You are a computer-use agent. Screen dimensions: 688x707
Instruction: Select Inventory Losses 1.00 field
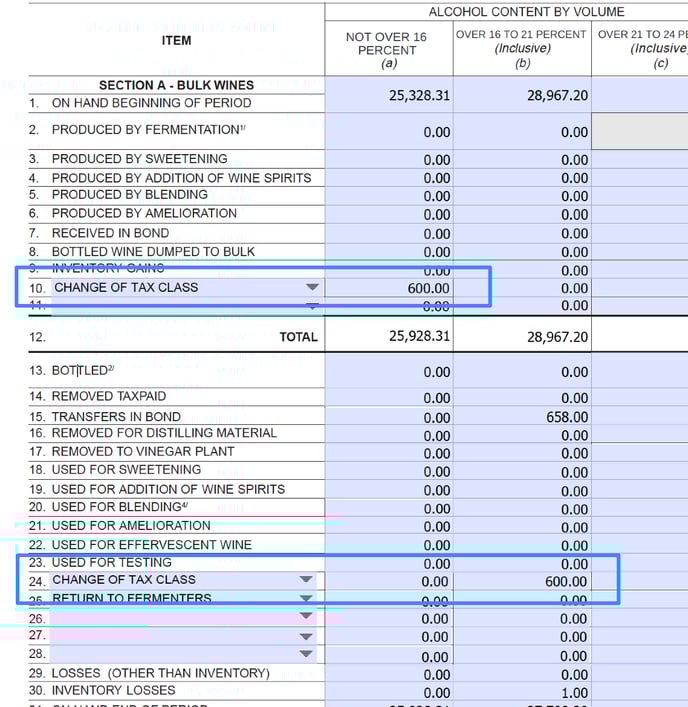click(x=522, y=692)
